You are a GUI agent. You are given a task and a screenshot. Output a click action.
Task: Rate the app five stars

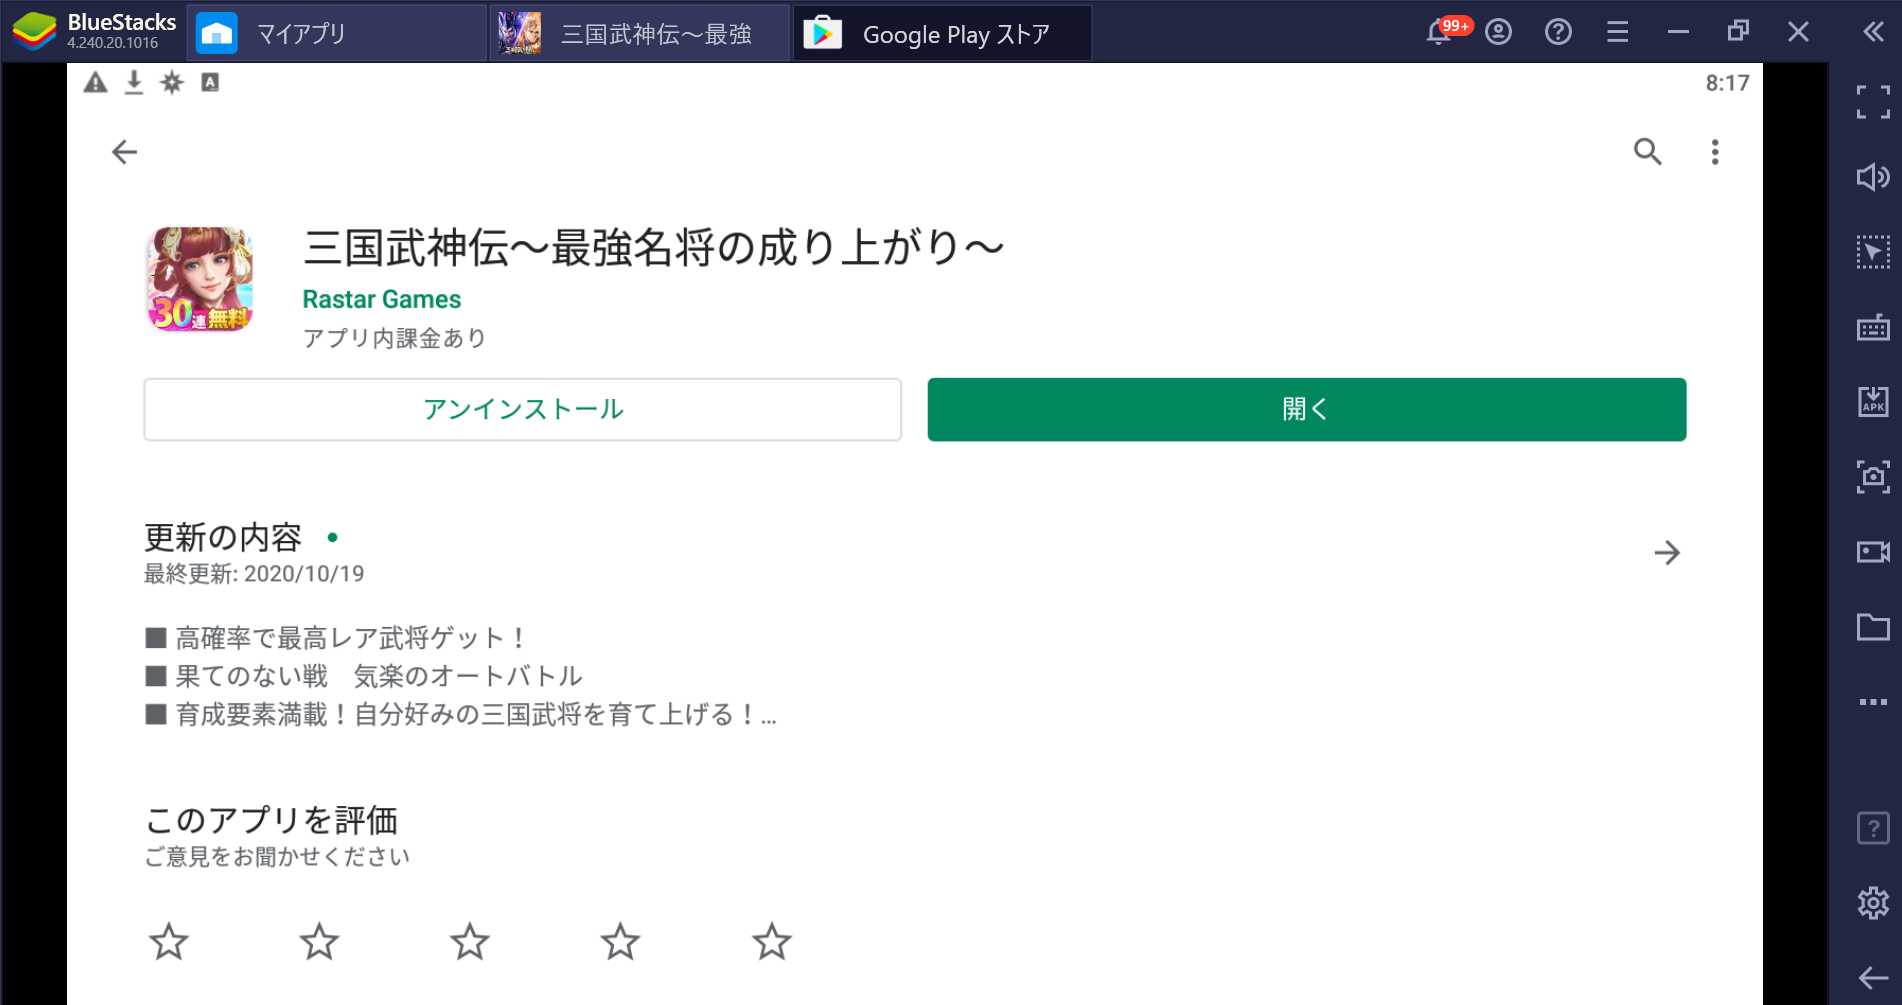click(x=771, y=942)
